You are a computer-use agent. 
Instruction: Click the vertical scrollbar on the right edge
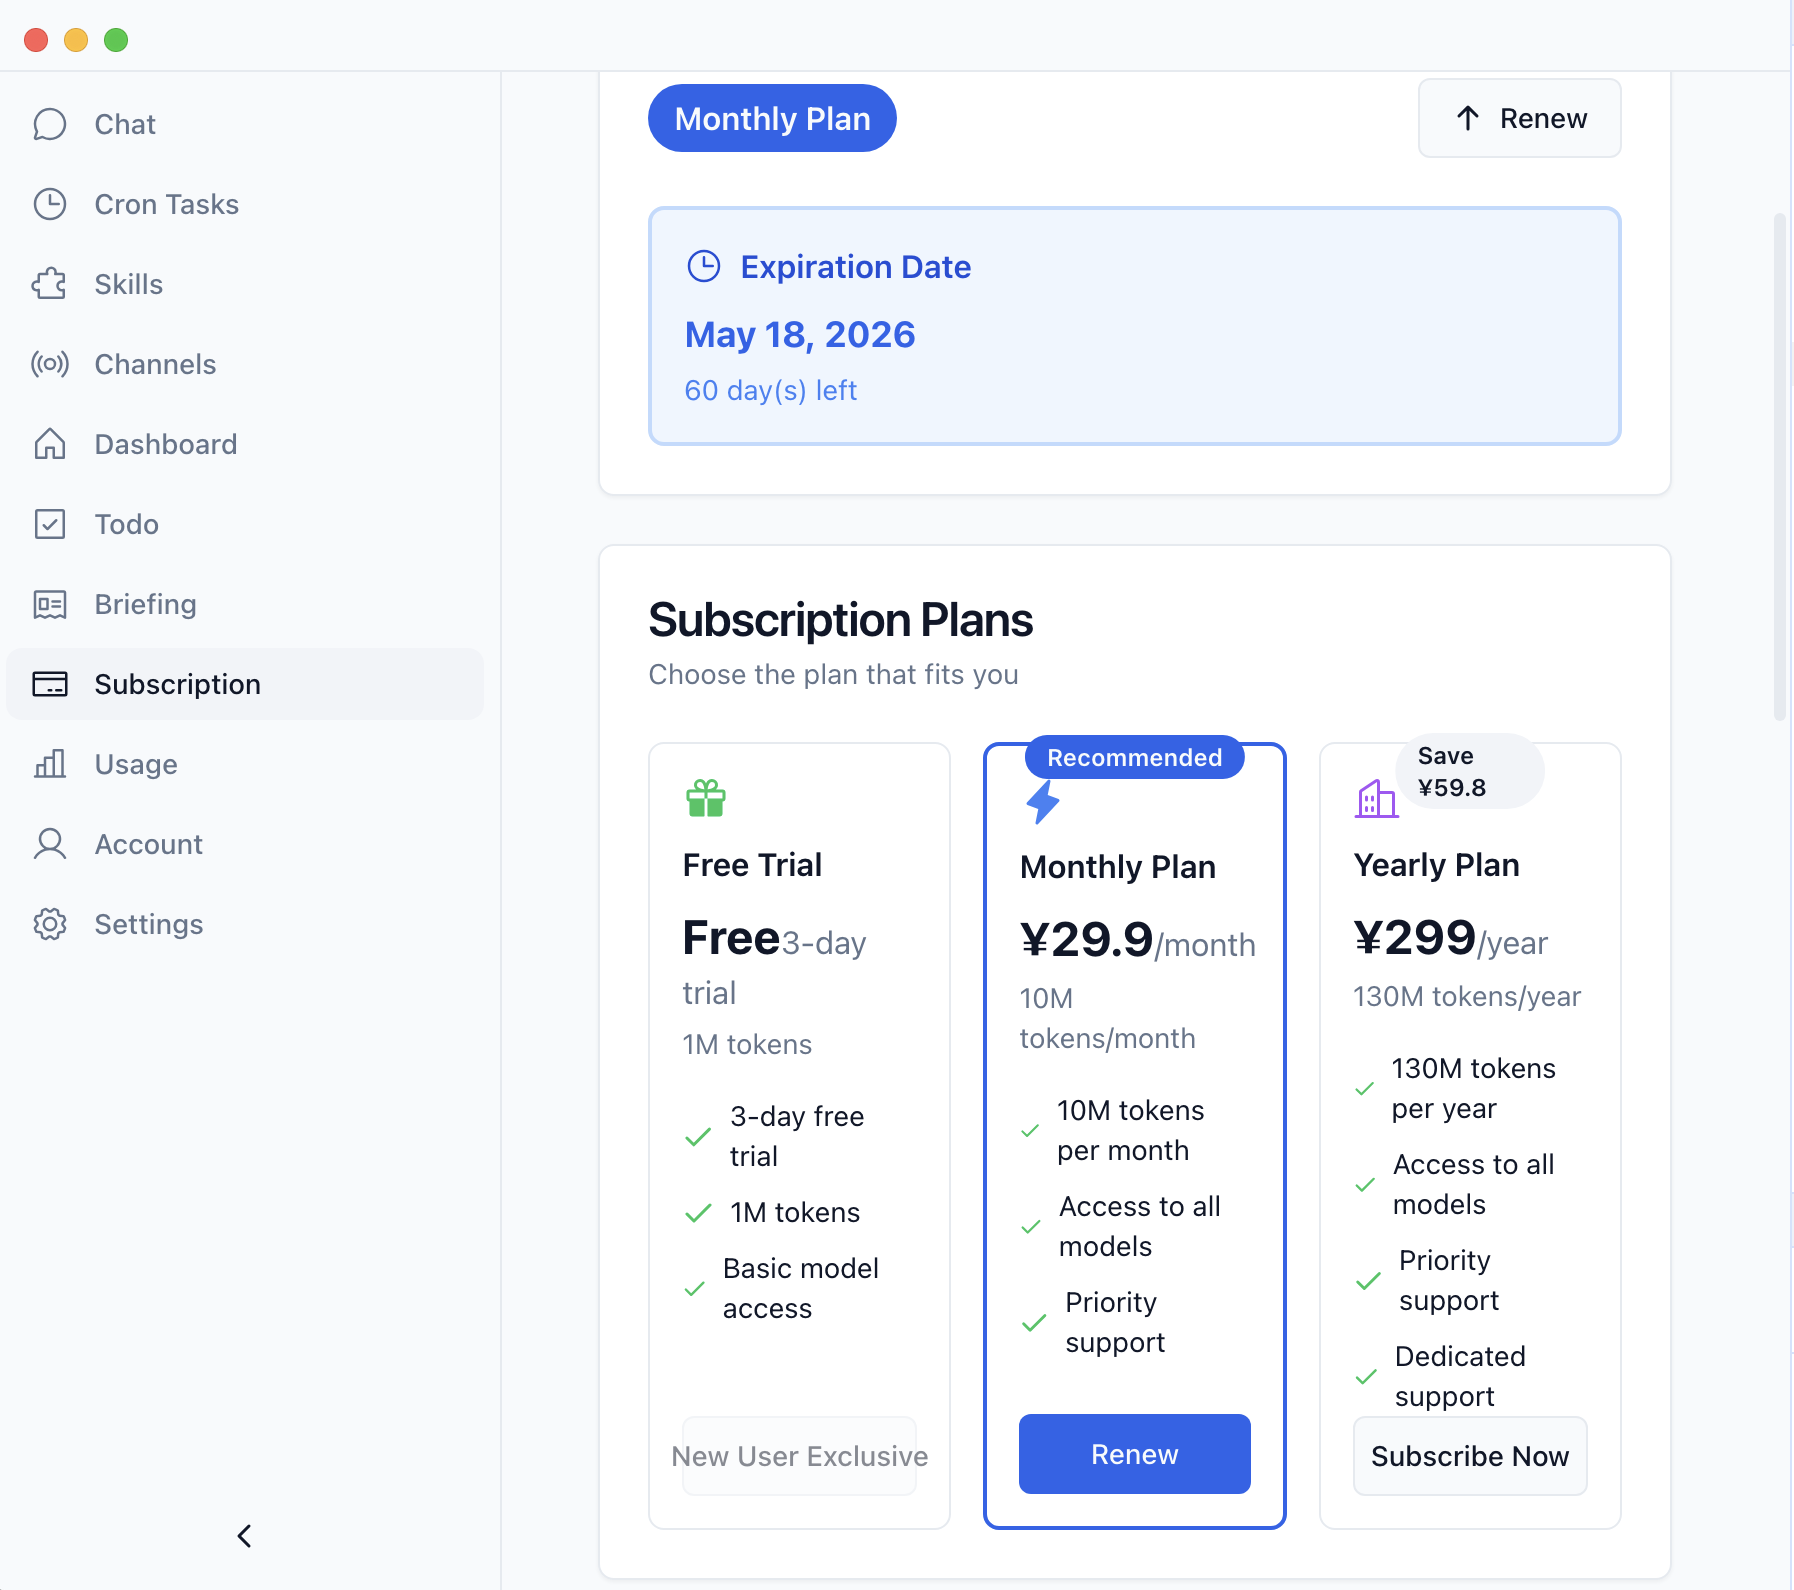point(1779,466)
